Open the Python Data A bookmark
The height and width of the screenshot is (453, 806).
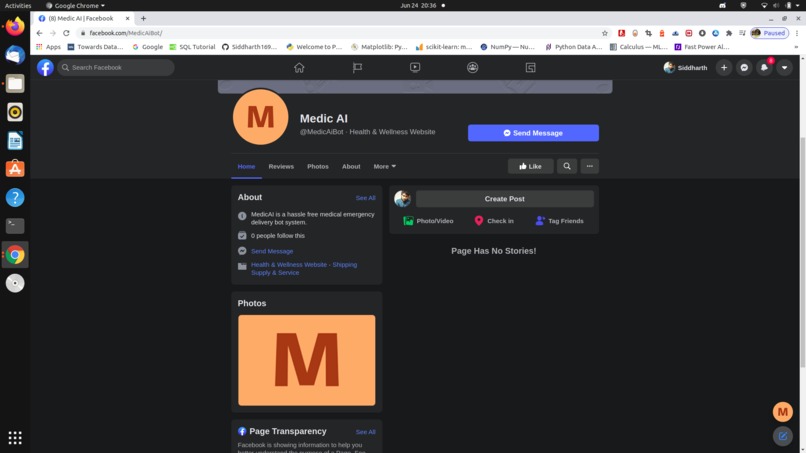[573, 47]
